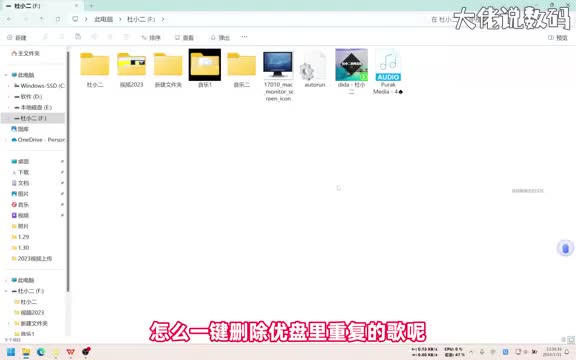The image size is (576, 360).
Task: Collapse the upper 此电脑 sidebar node
Action: point(6,75)
